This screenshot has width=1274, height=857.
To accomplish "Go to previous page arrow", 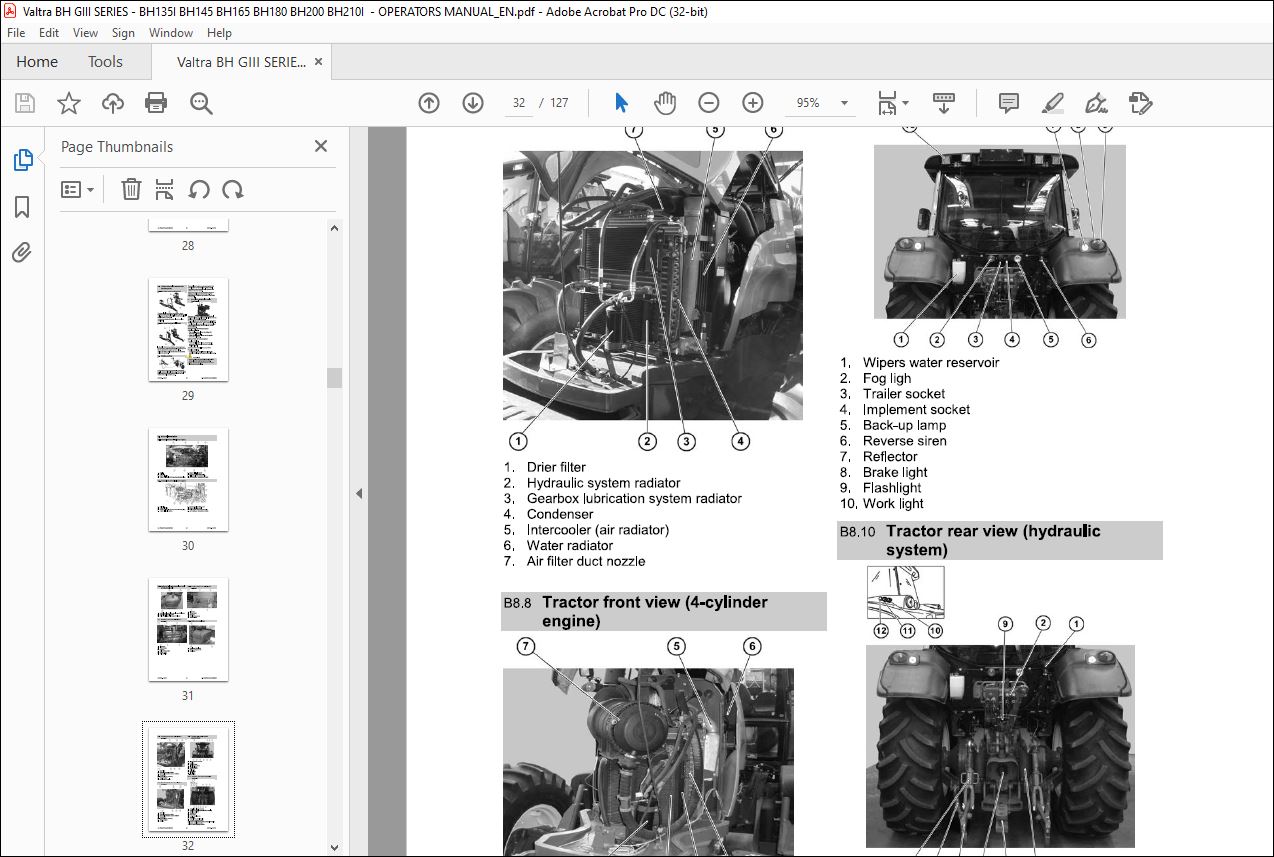I will click(429, 103).
